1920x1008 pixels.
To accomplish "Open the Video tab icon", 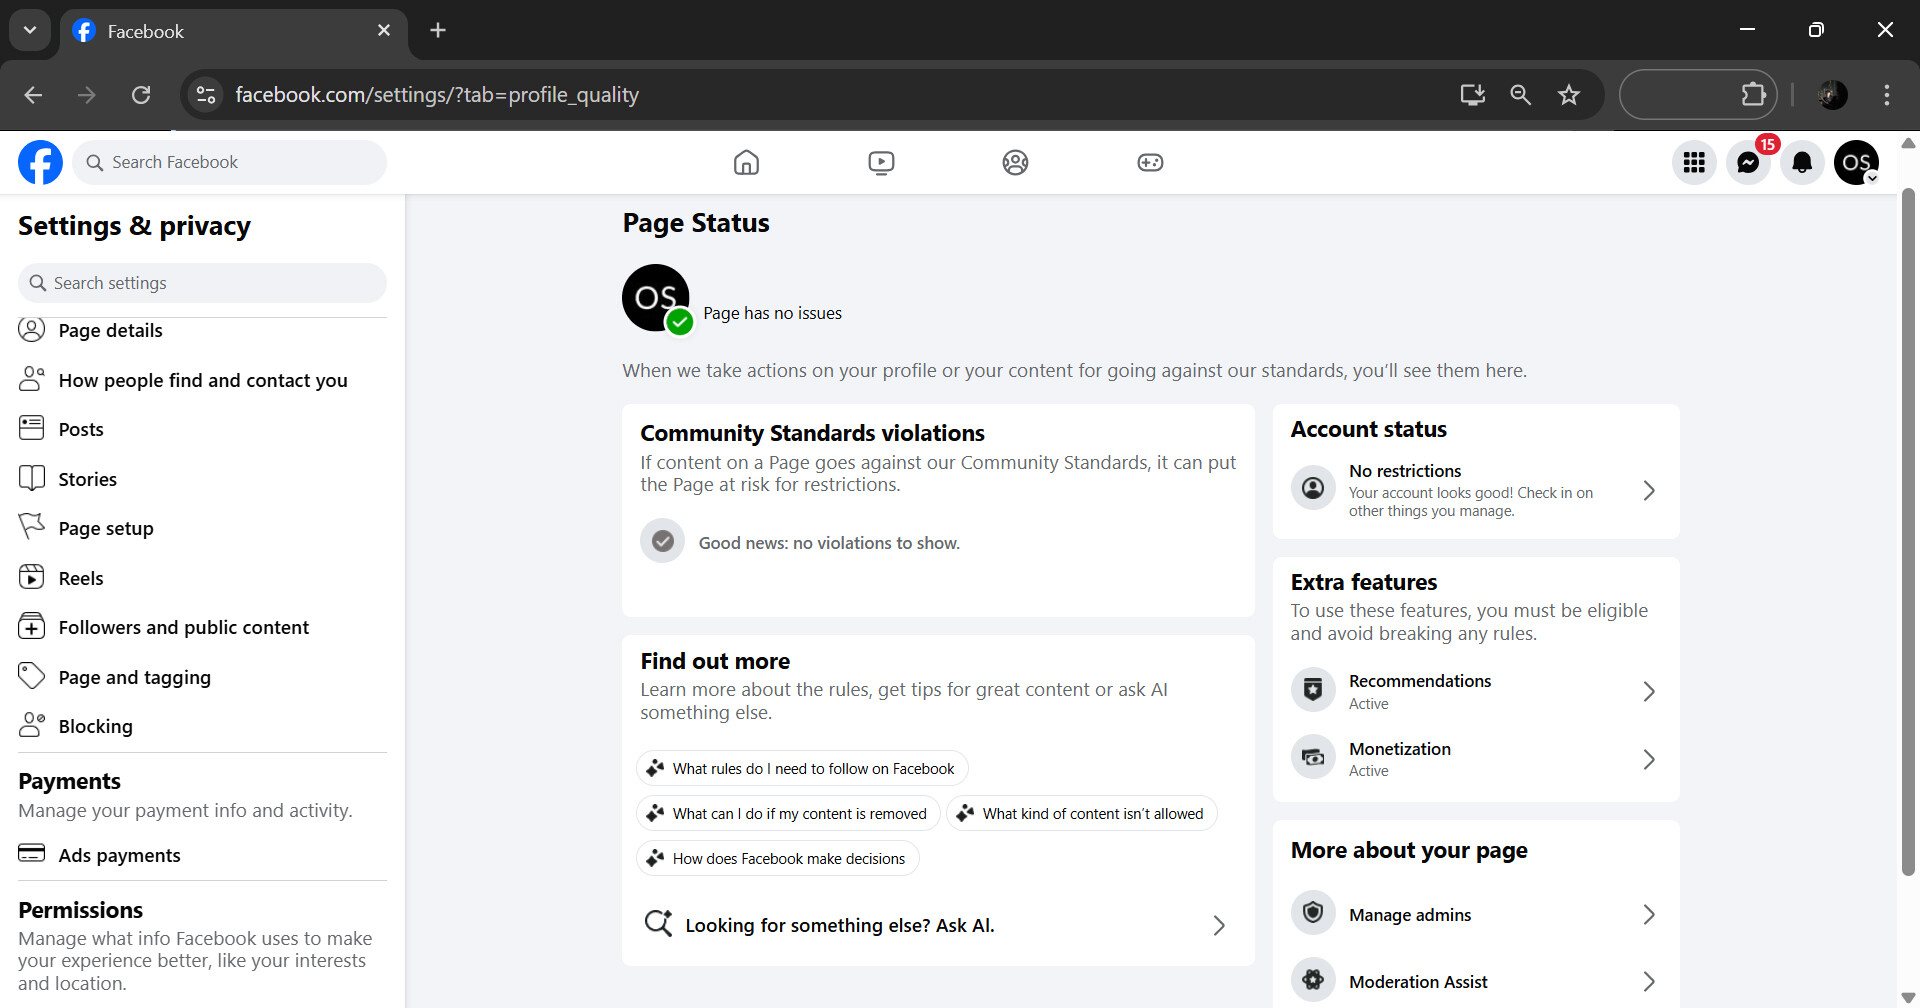I will (x=881, y=162).
